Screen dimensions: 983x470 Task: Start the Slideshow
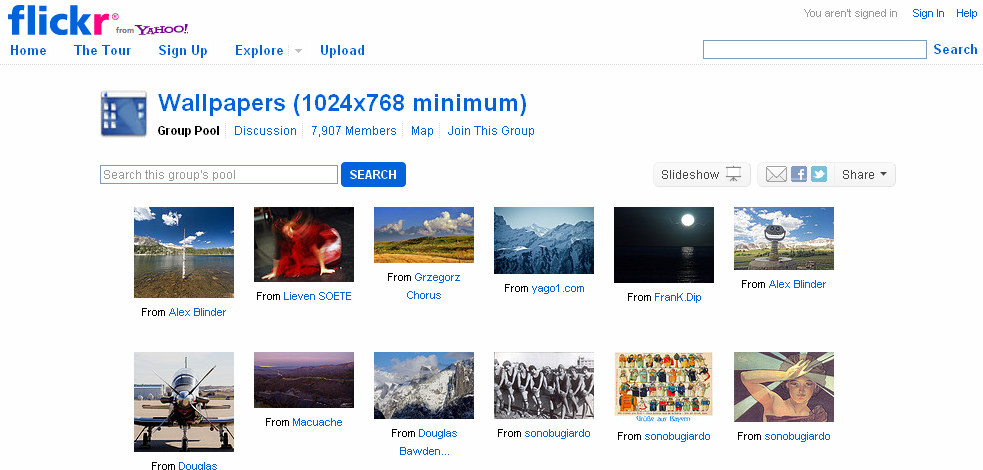[x=702, y=175]
